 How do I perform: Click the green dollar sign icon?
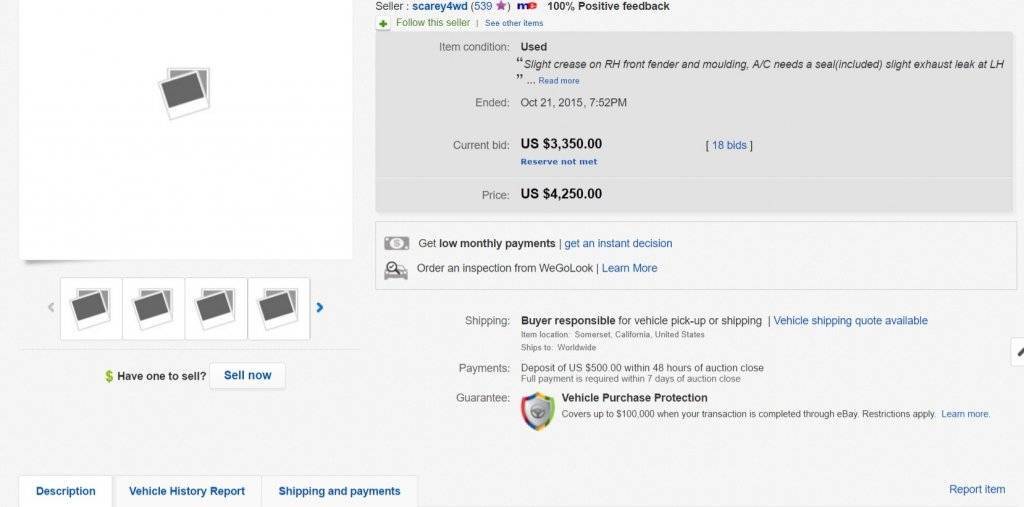click(109, 376)
